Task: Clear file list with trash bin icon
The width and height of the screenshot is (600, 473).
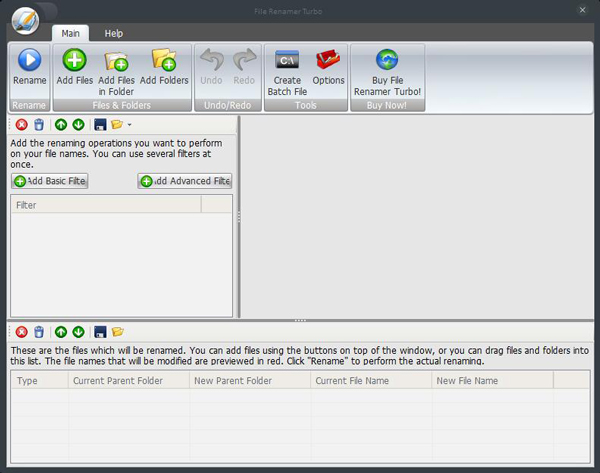Action: pos(39,332)
